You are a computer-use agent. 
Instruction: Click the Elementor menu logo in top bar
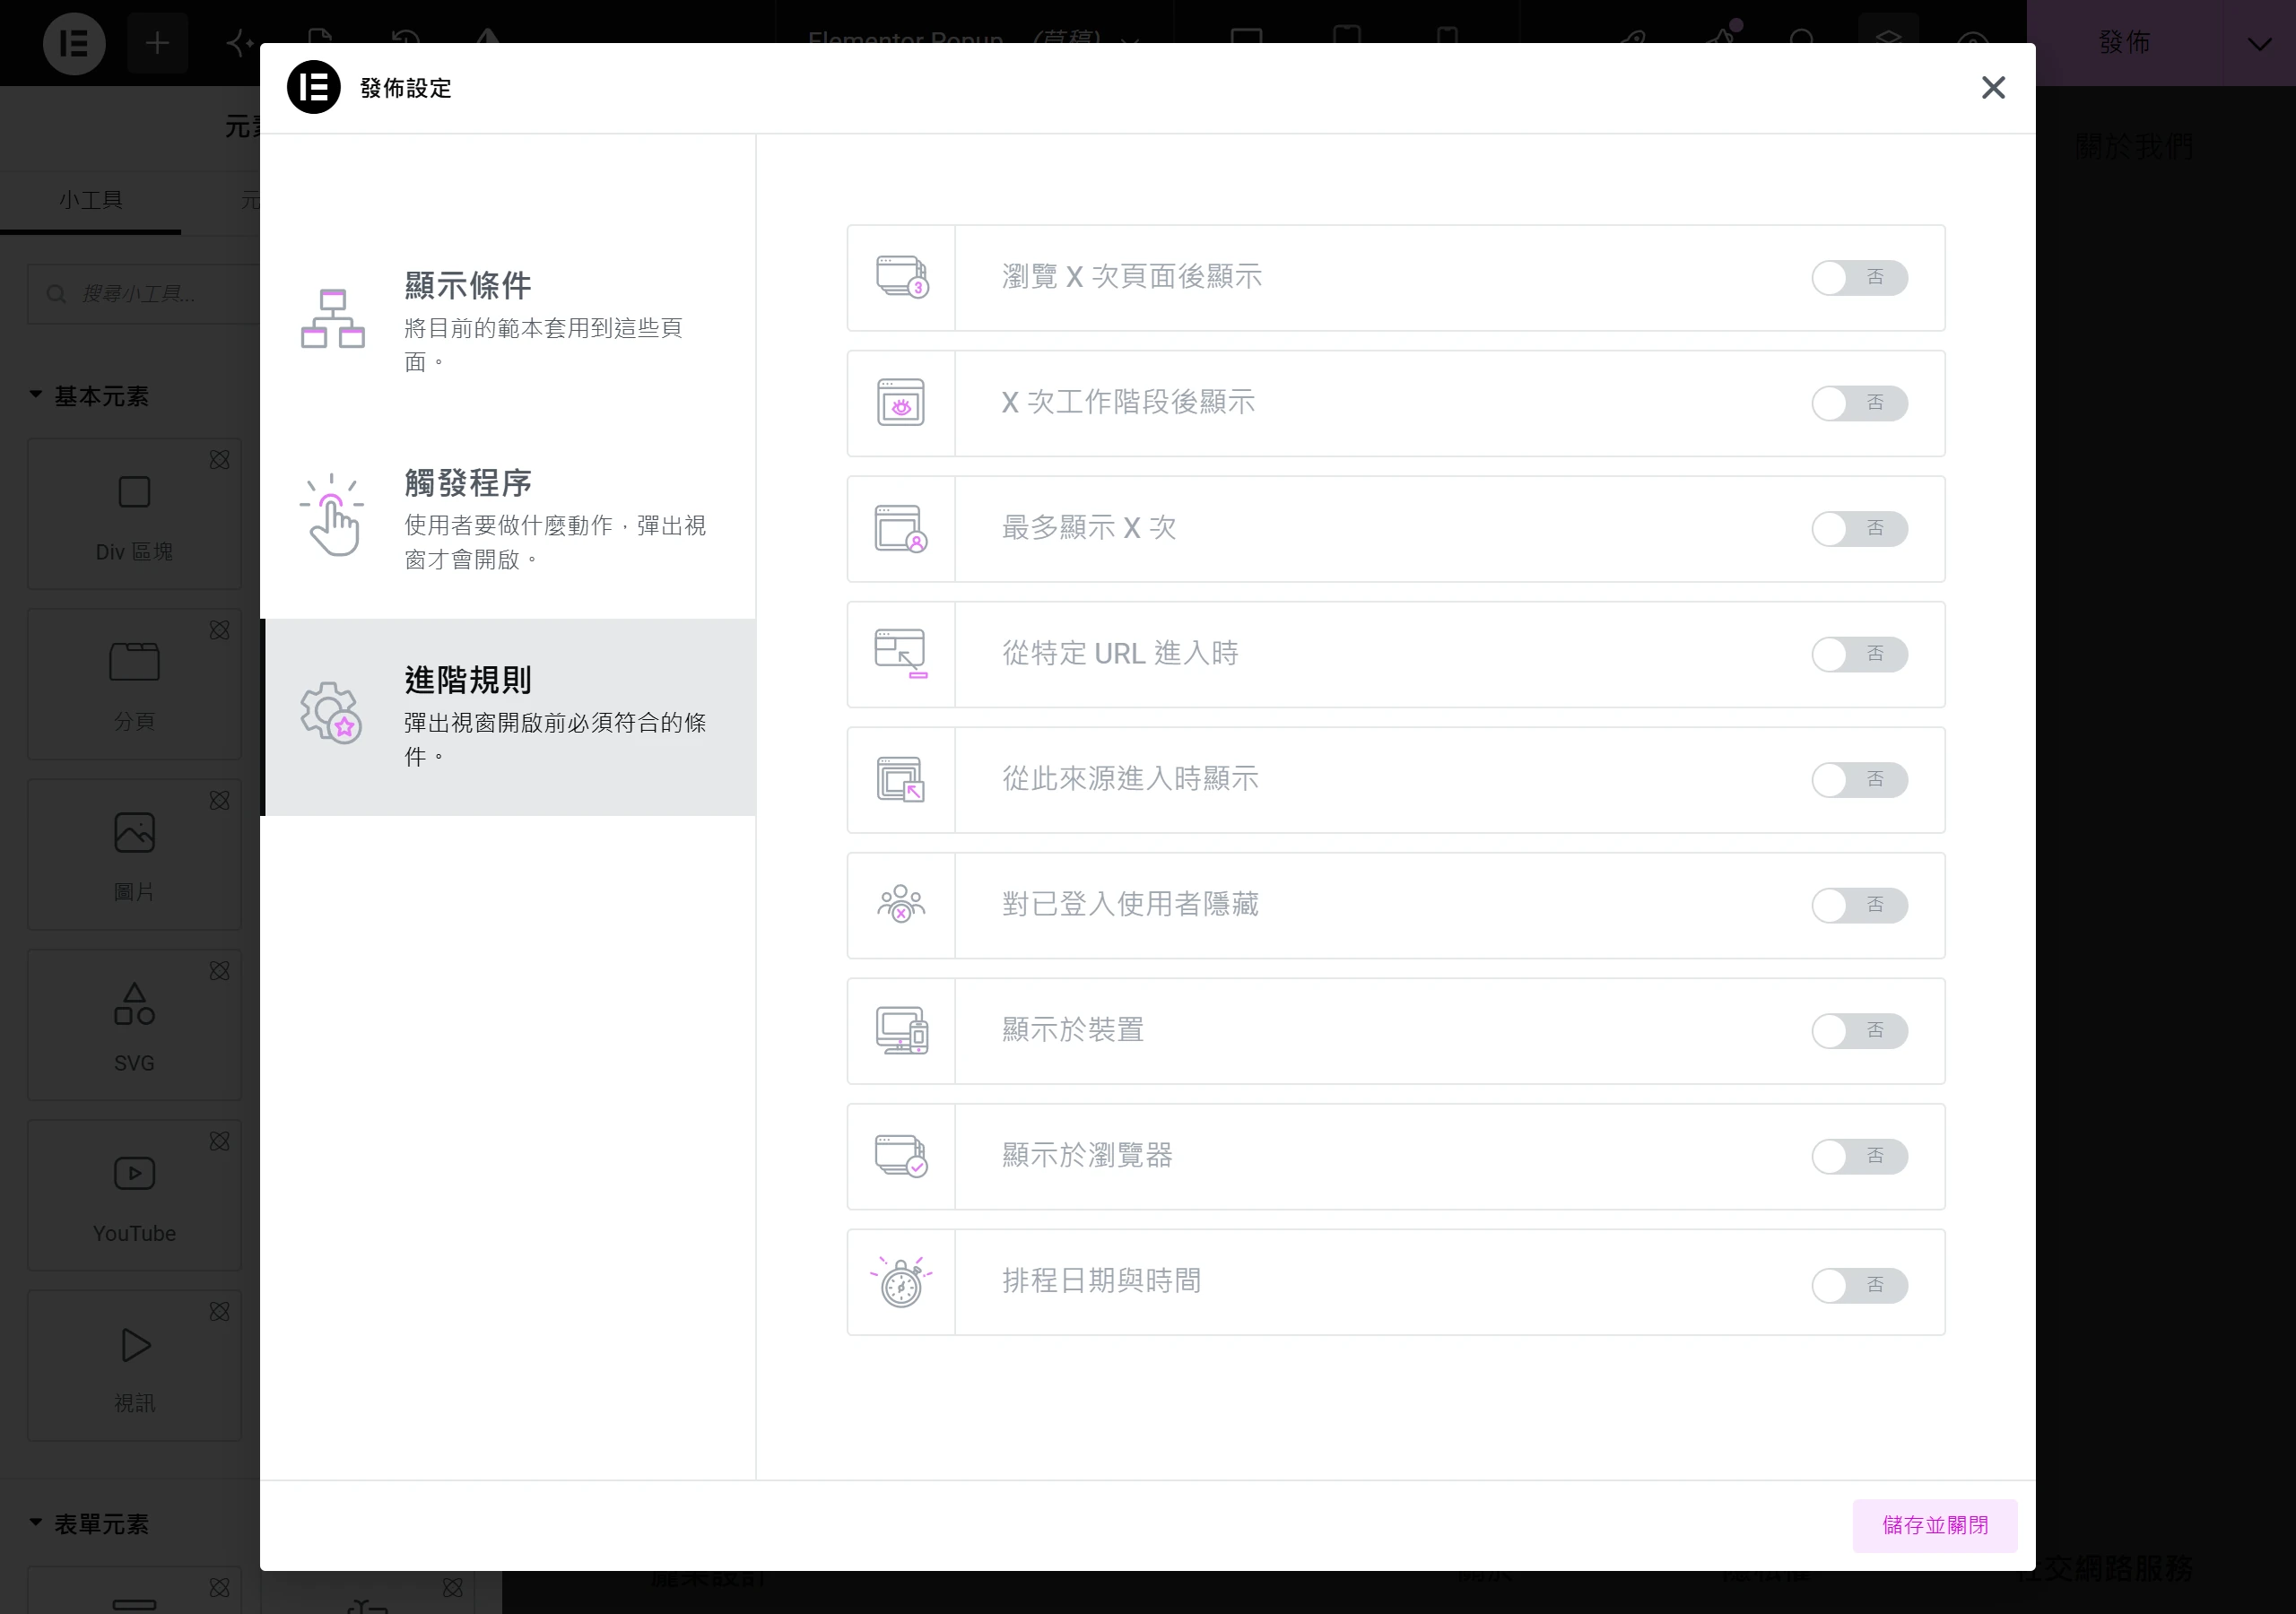(x=74, y=43)
